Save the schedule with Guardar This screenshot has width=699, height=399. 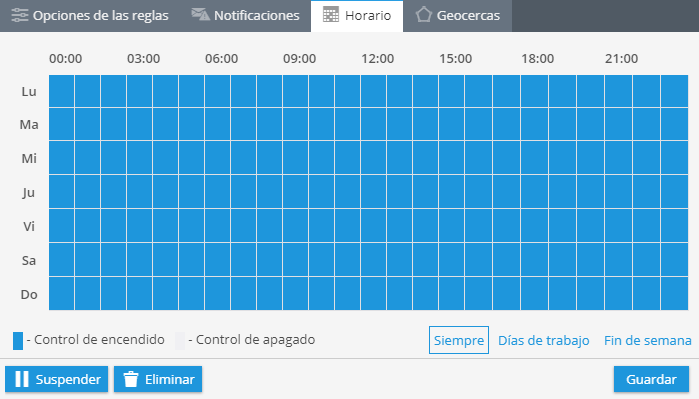651,379
